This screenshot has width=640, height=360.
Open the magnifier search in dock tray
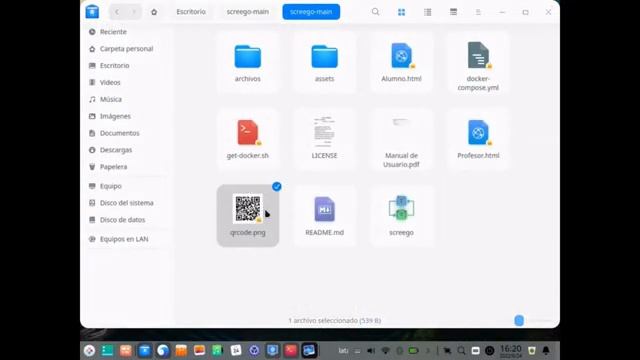461,351
